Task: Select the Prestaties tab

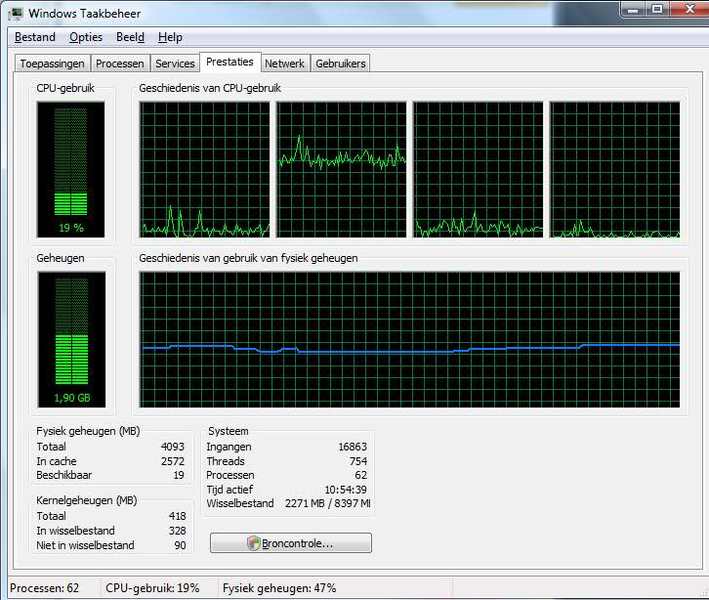Action: click(230, 62)
